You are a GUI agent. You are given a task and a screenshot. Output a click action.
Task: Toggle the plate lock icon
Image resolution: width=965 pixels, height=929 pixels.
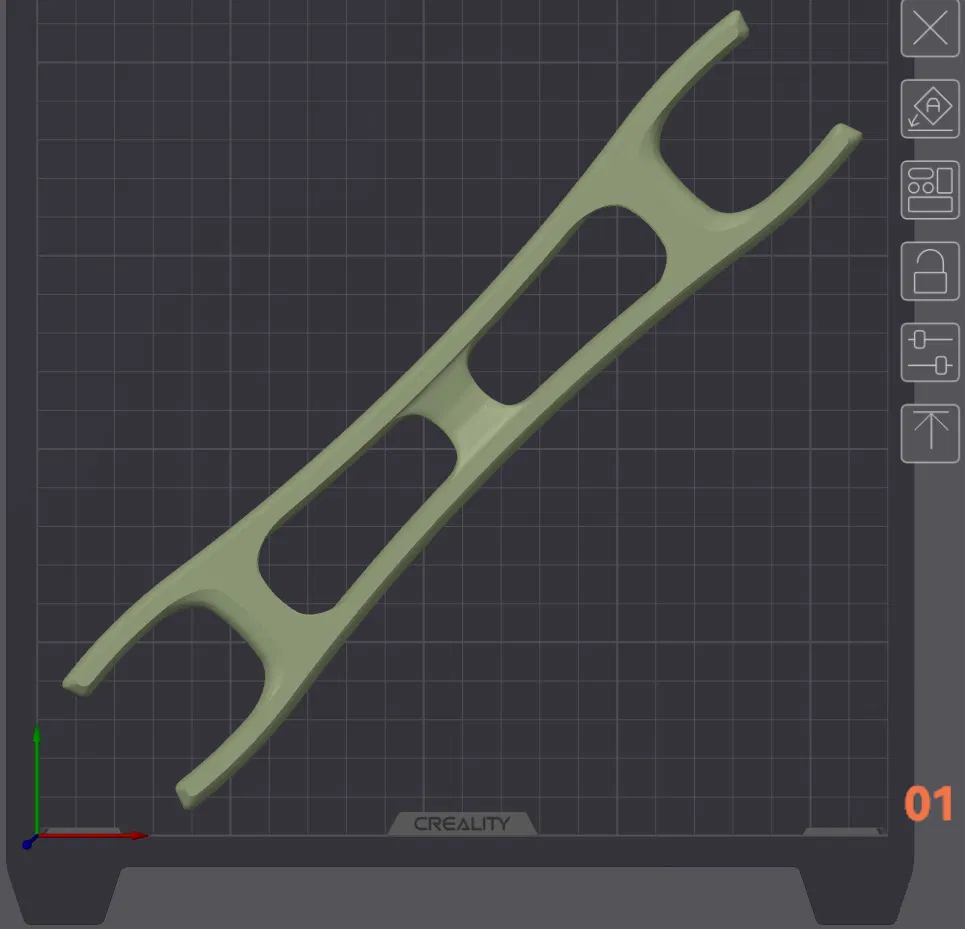930,271
